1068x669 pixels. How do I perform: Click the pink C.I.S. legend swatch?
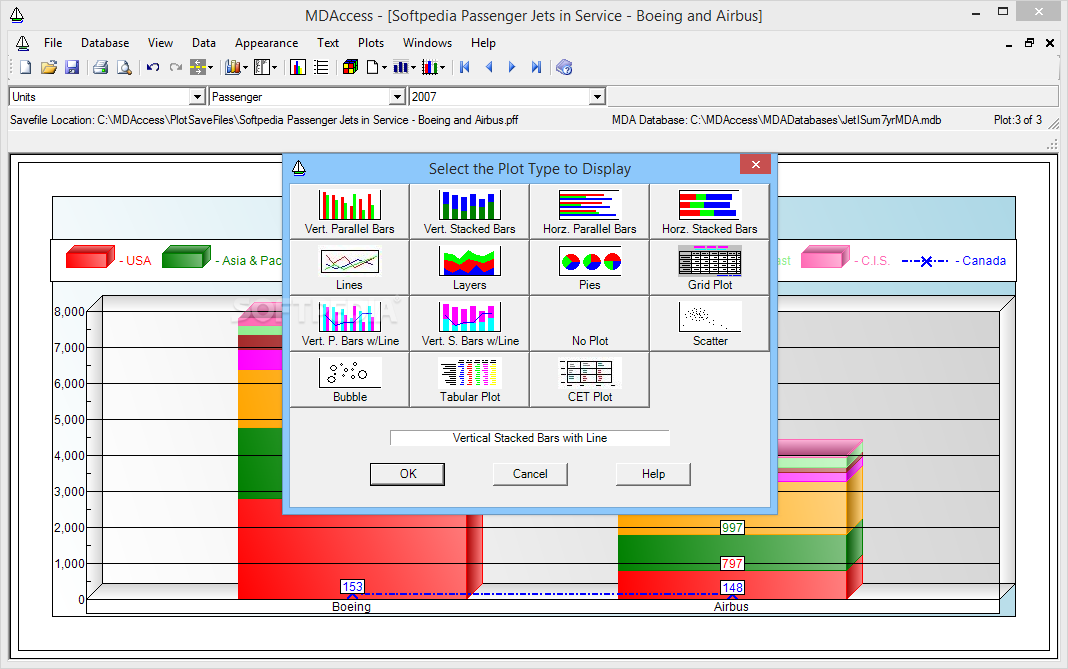826,257
